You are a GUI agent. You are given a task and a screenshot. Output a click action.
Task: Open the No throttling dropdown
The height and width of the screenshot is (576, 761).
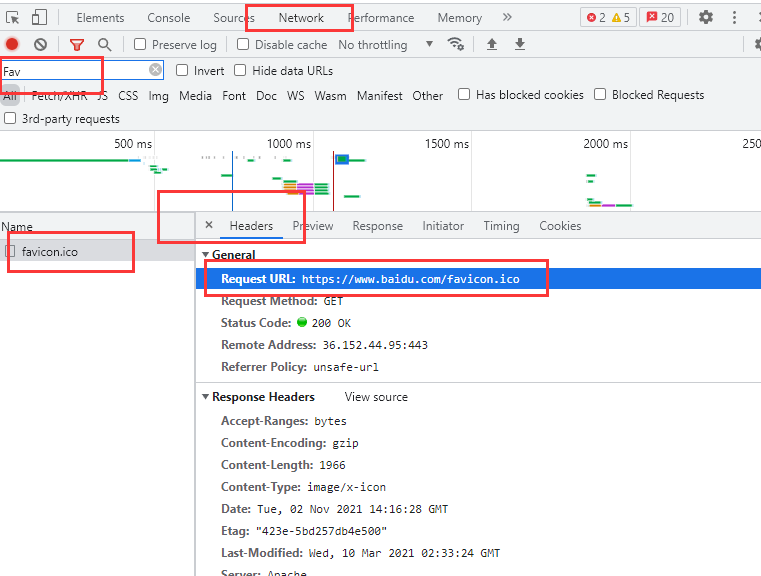click(385, 45)
